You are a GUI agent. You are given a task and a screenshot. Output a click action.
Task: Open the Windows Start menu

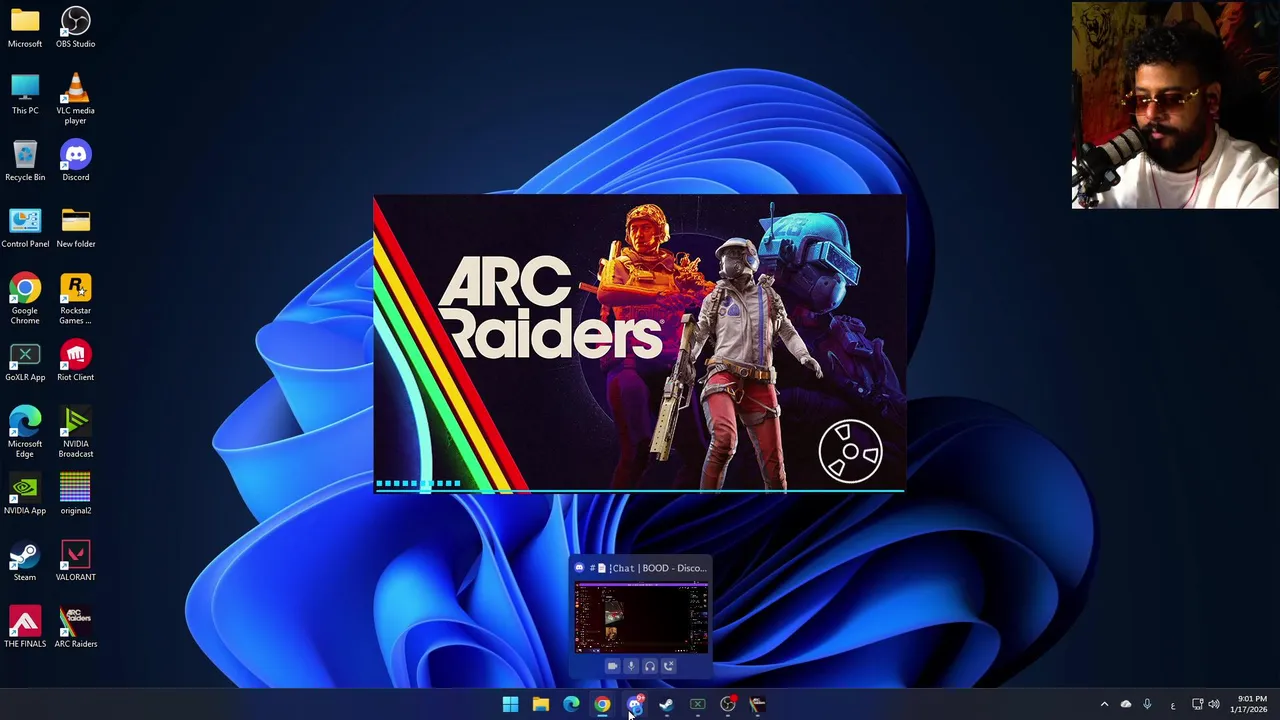pos(510,705)
